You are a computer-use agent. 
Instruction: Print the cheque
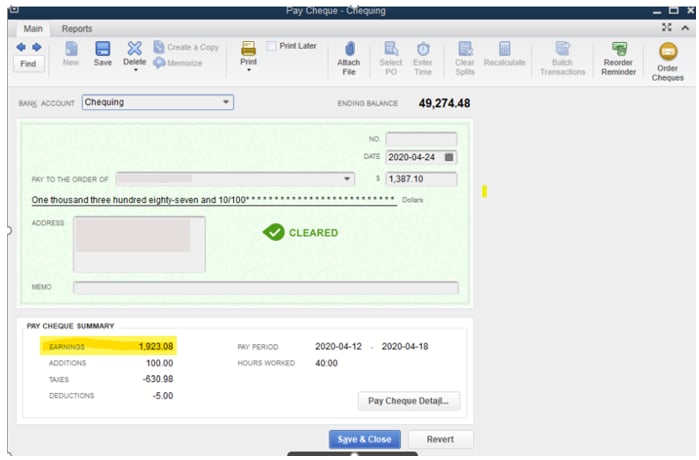click(x=249, y=53)
